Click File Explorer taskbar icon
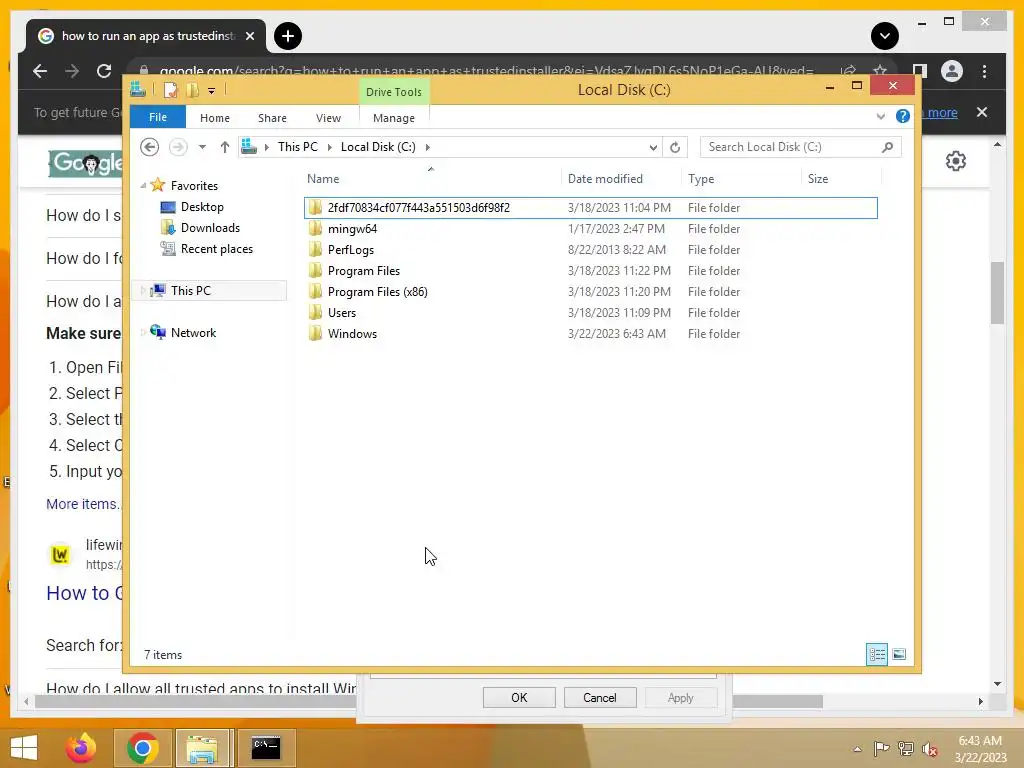This screenshot has height=768, width=1024. pyautogui.click(x=202, y=748)
